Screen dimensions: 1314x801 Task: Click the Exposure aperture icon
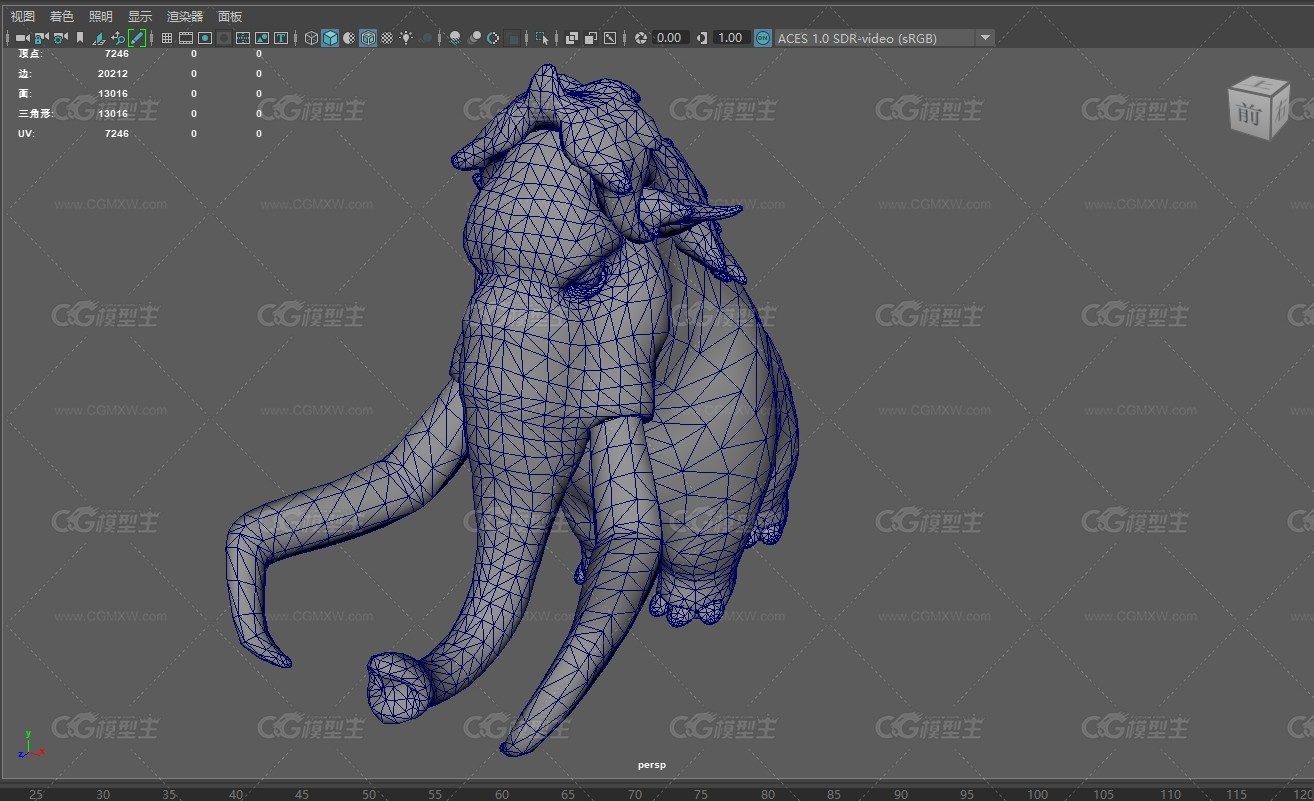coord(641,38)
